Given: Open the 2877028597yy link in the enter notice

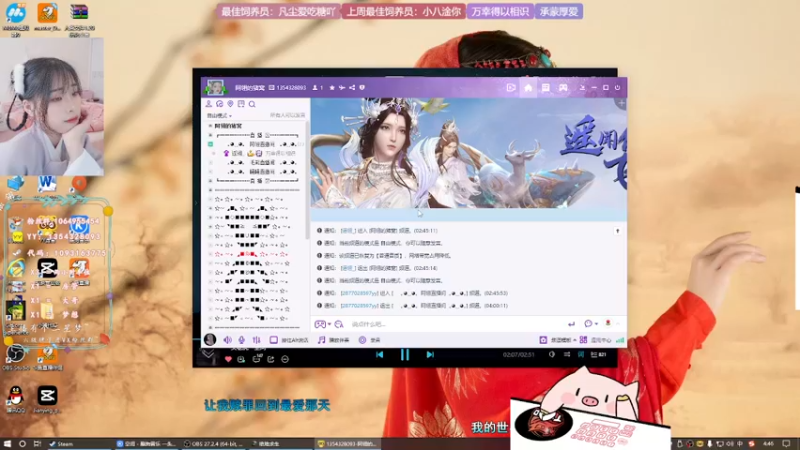Looking at the screenshot, I should click(359, 293).
